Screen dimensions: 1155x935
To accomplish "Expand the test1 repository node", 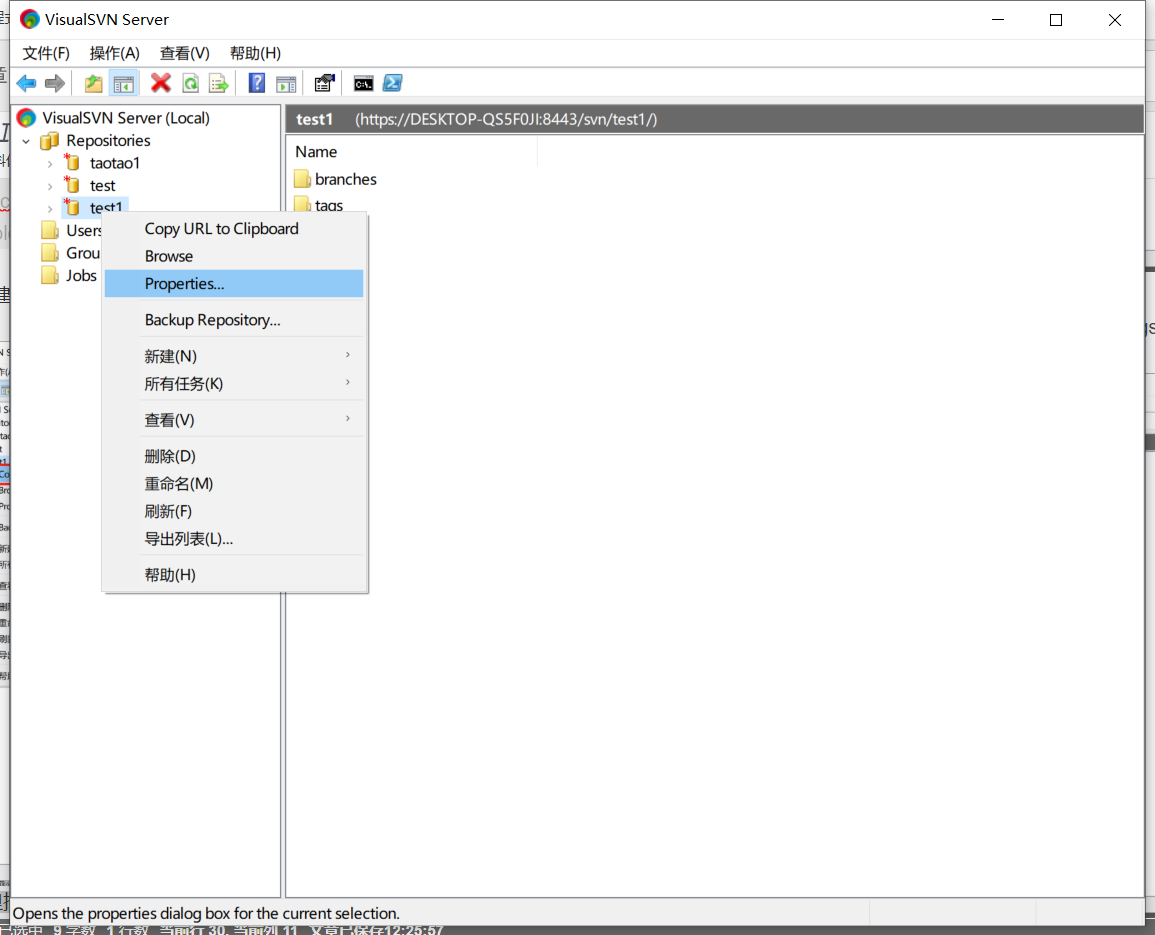I will pyautogui.click(x=50, y=209).
